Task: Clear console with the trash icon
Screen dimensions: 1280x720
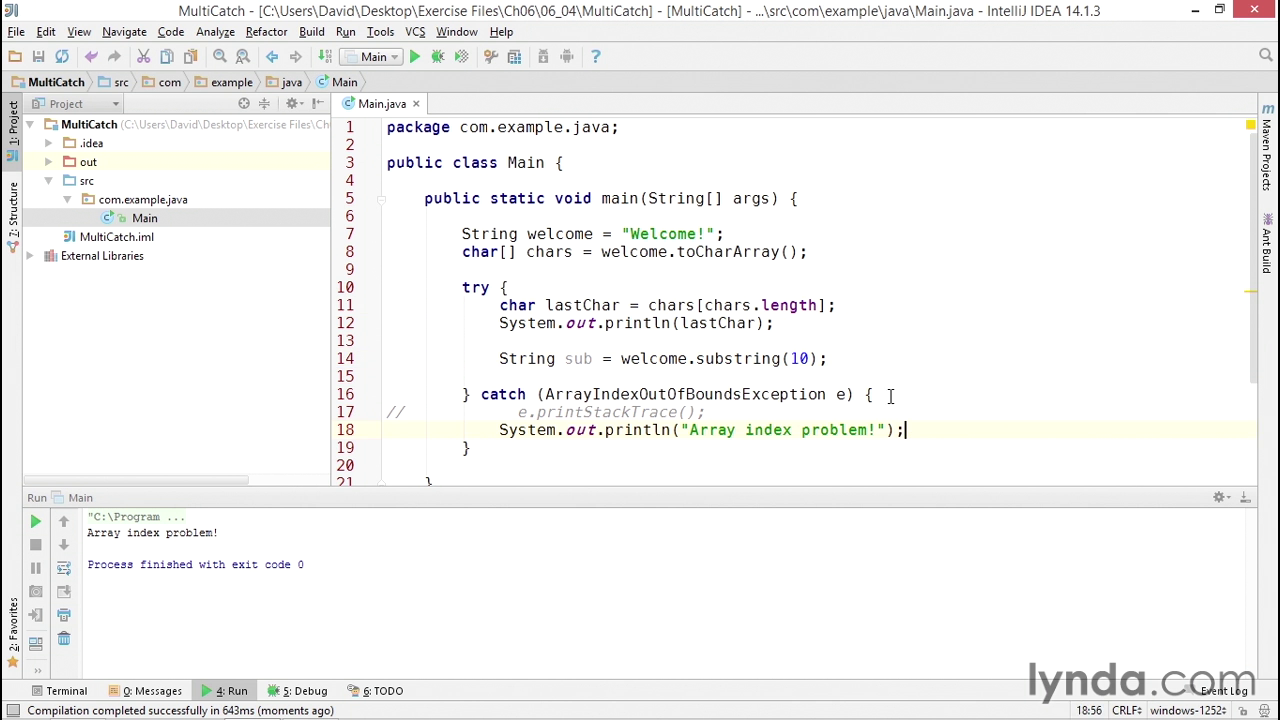Action: click(x=64, y=638)
